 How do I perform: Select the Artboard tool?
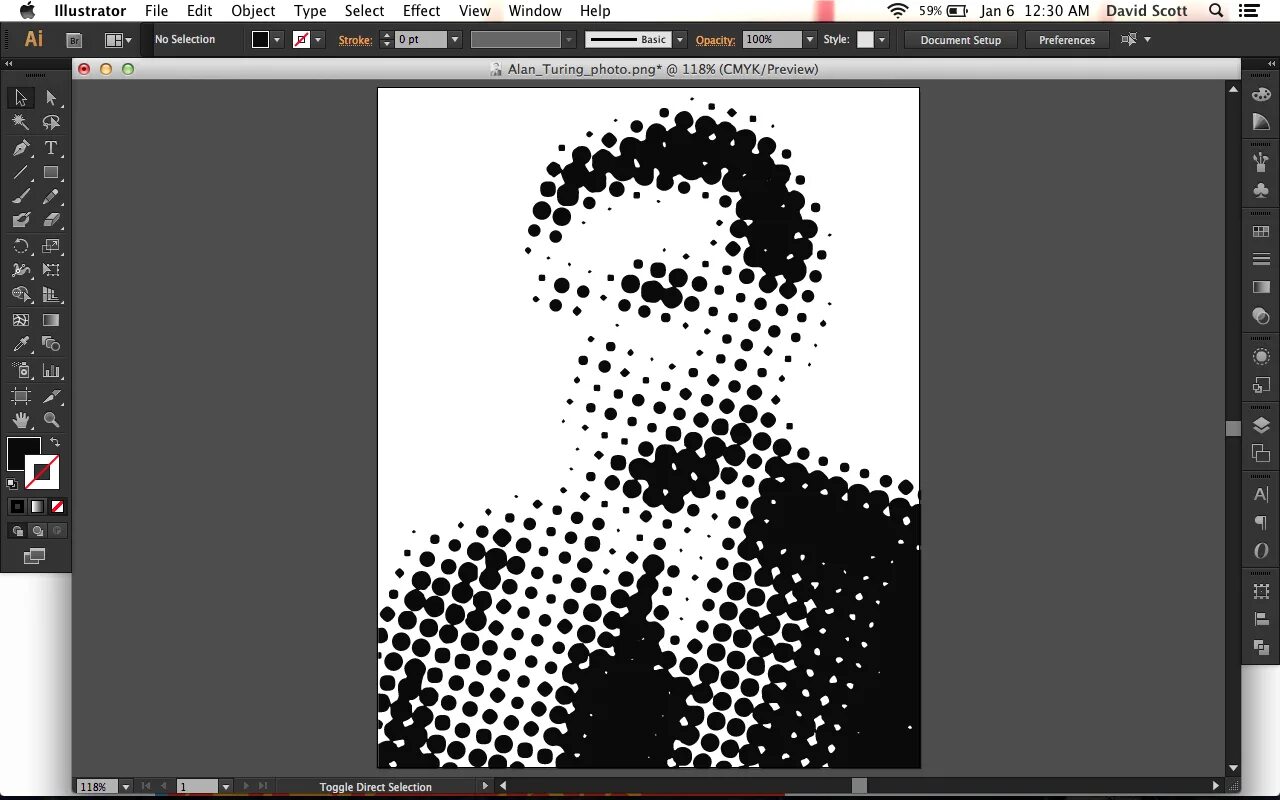point(20,396)
